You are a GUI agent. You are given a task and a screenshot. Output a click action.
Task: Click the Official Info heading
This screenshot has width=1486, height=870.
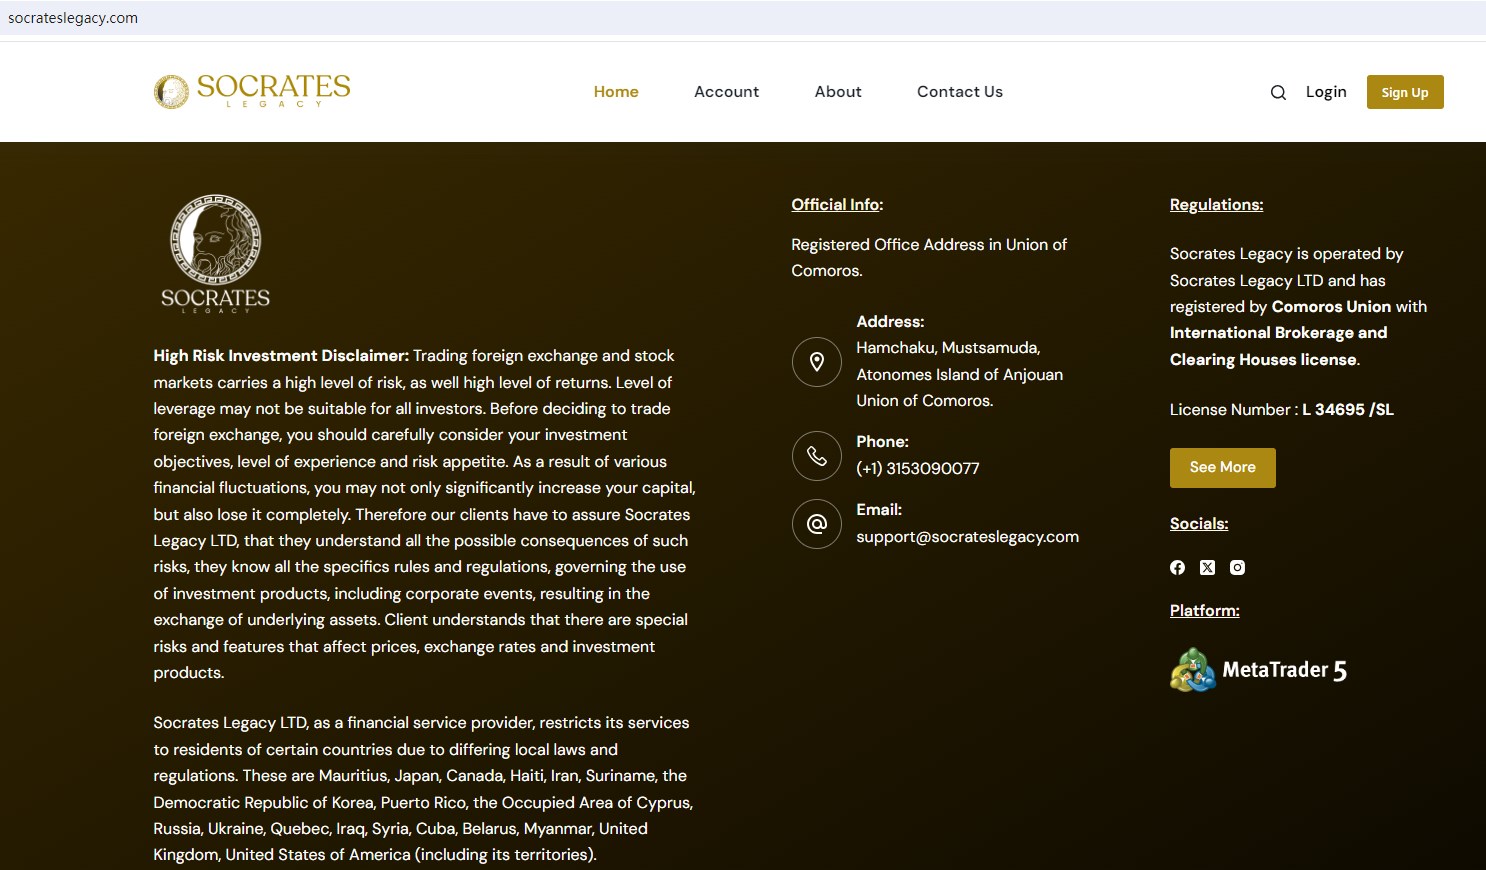click(837, 205)
